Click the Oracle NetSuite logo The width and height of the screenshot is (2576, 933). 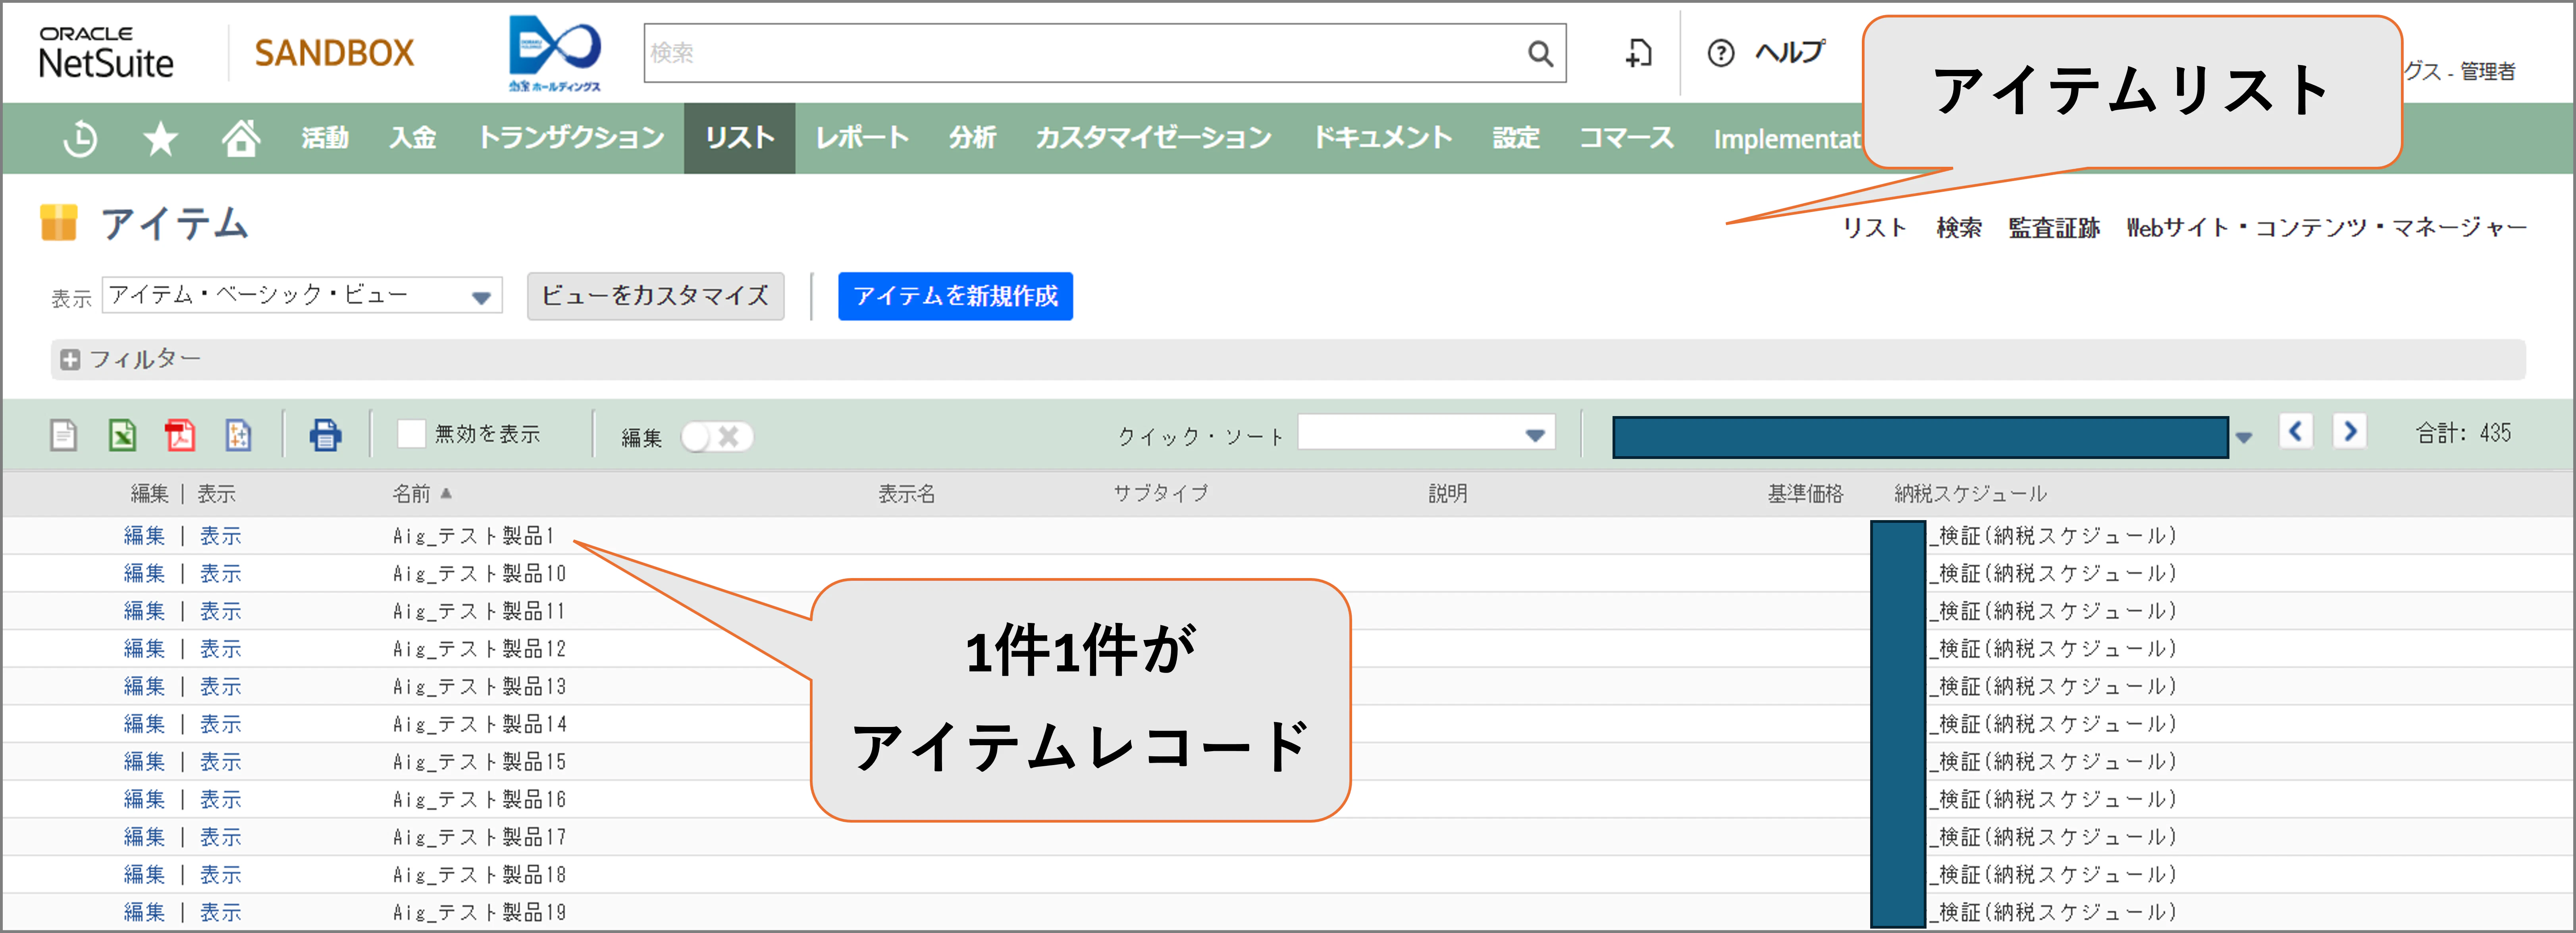point(106,53)
